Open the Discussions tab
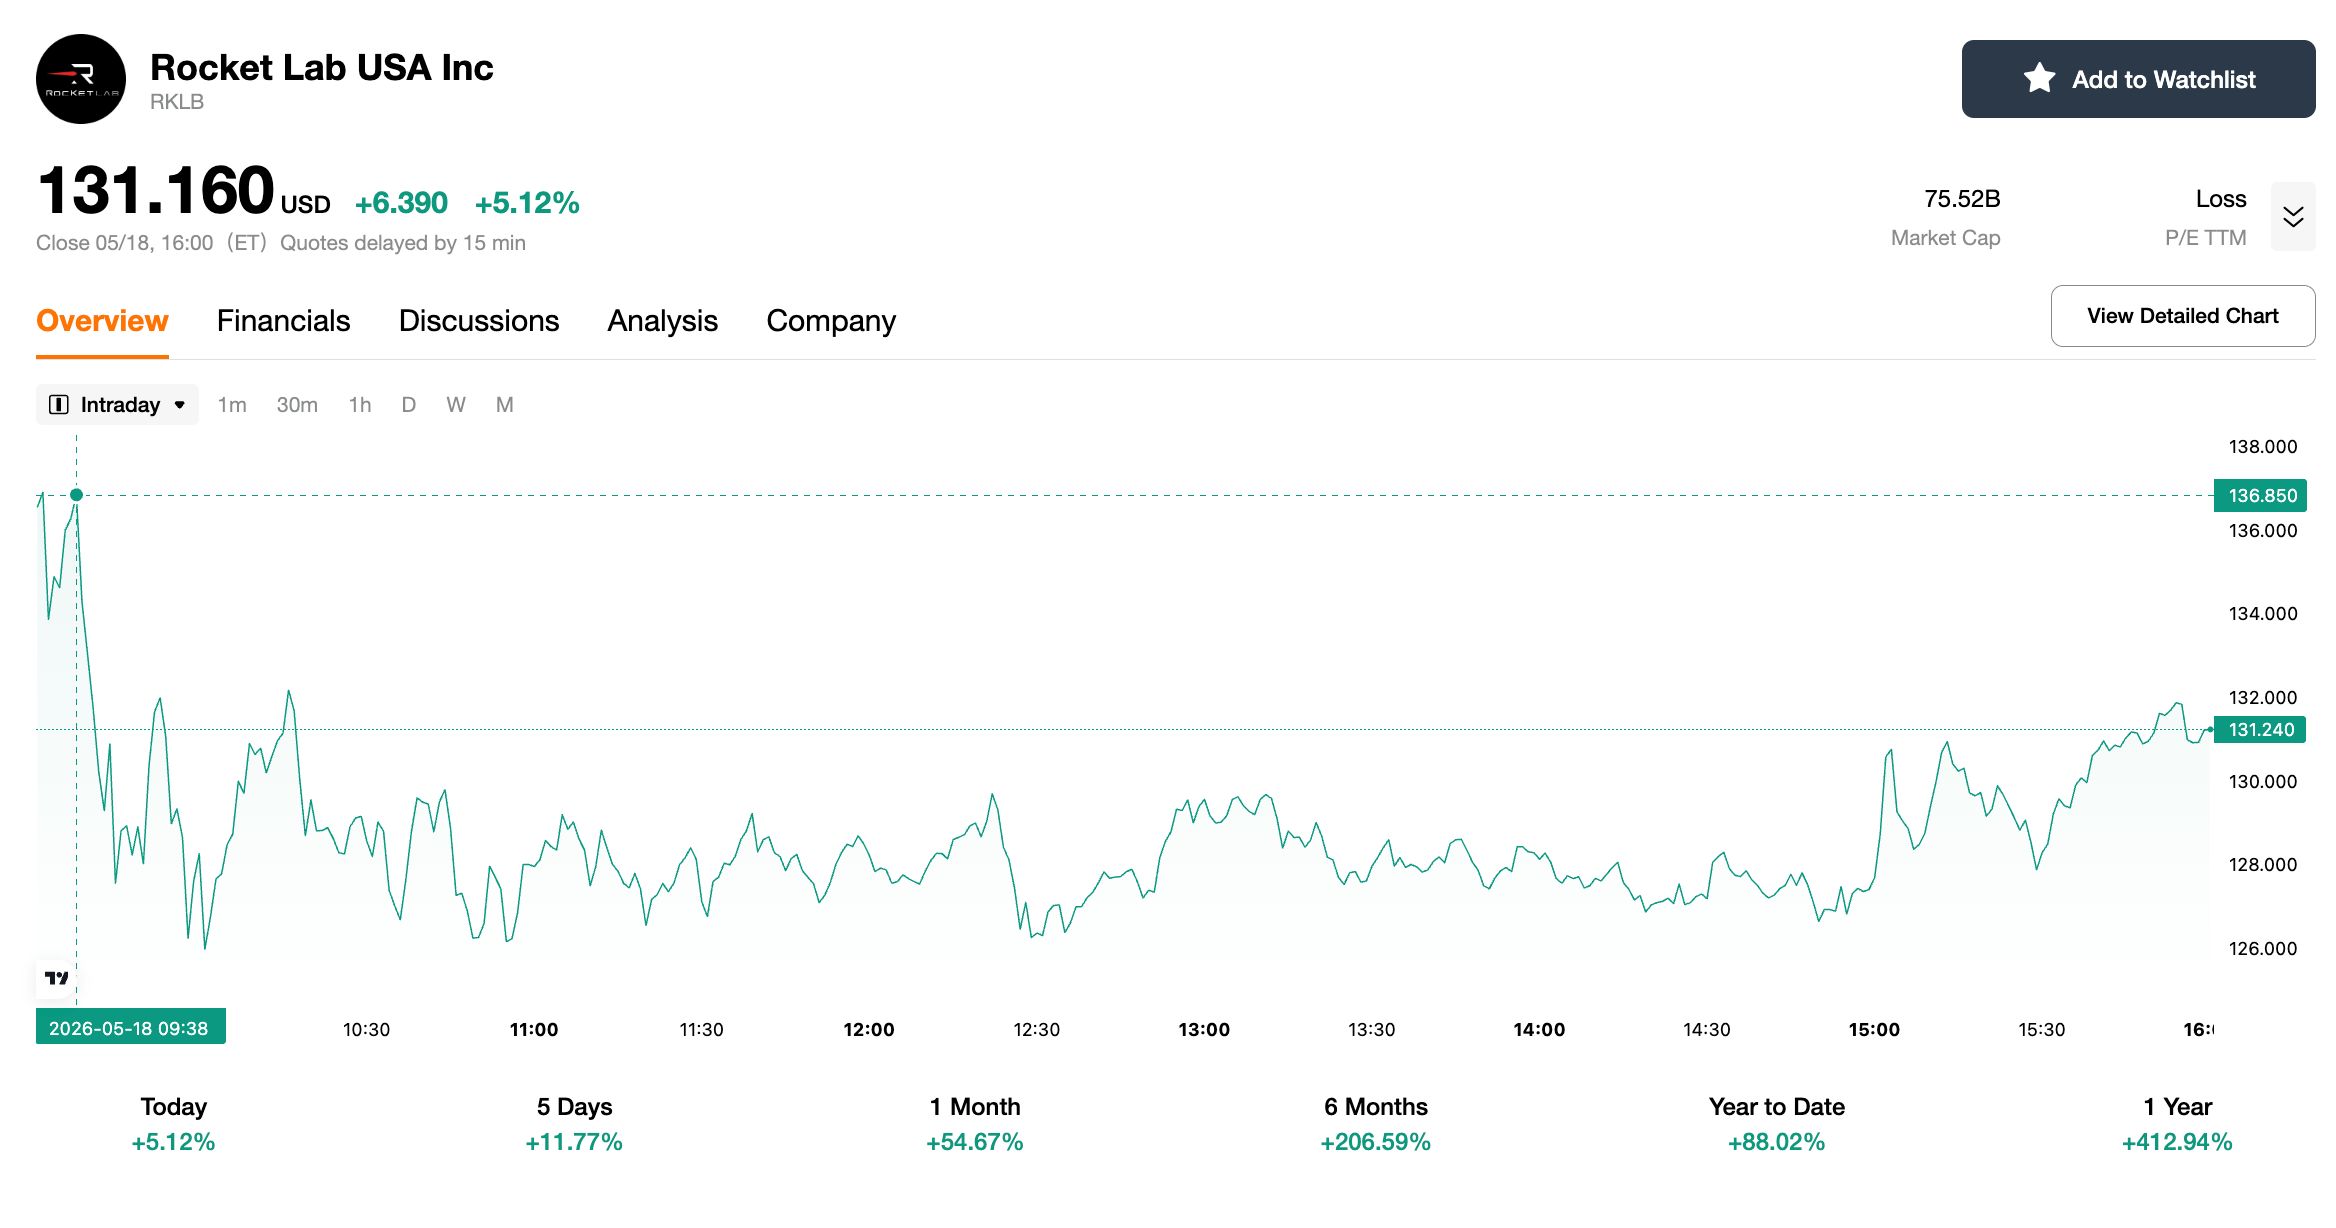2336x1228 pixels. tap(479, 321)
